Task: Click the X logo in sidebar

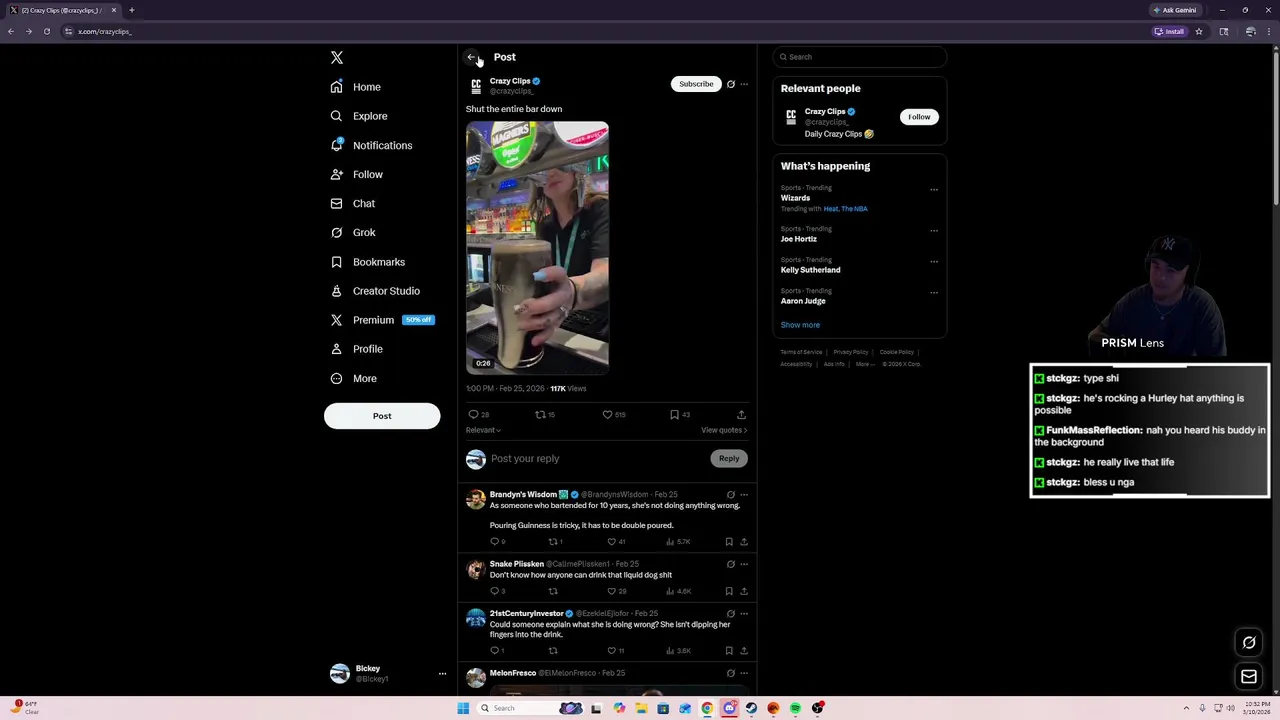Action: coord(337,58)
